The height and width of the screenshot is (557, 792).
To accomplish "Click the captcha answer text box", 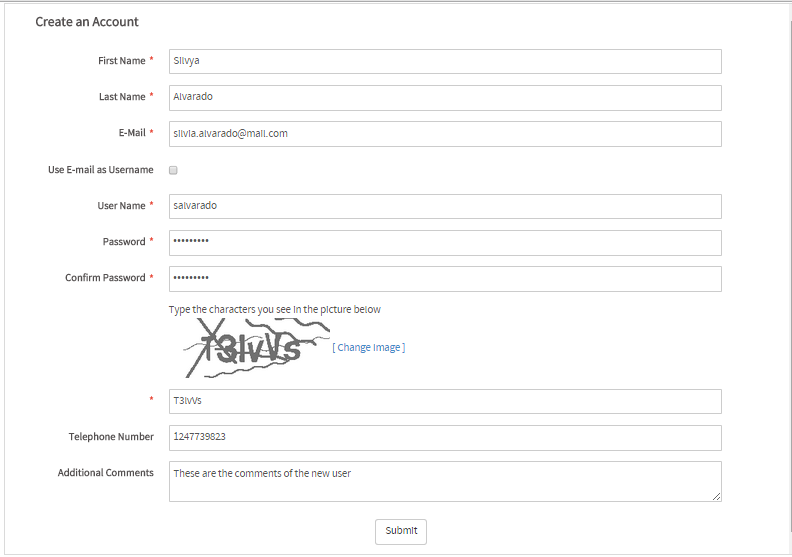I will tap(445, 401).
